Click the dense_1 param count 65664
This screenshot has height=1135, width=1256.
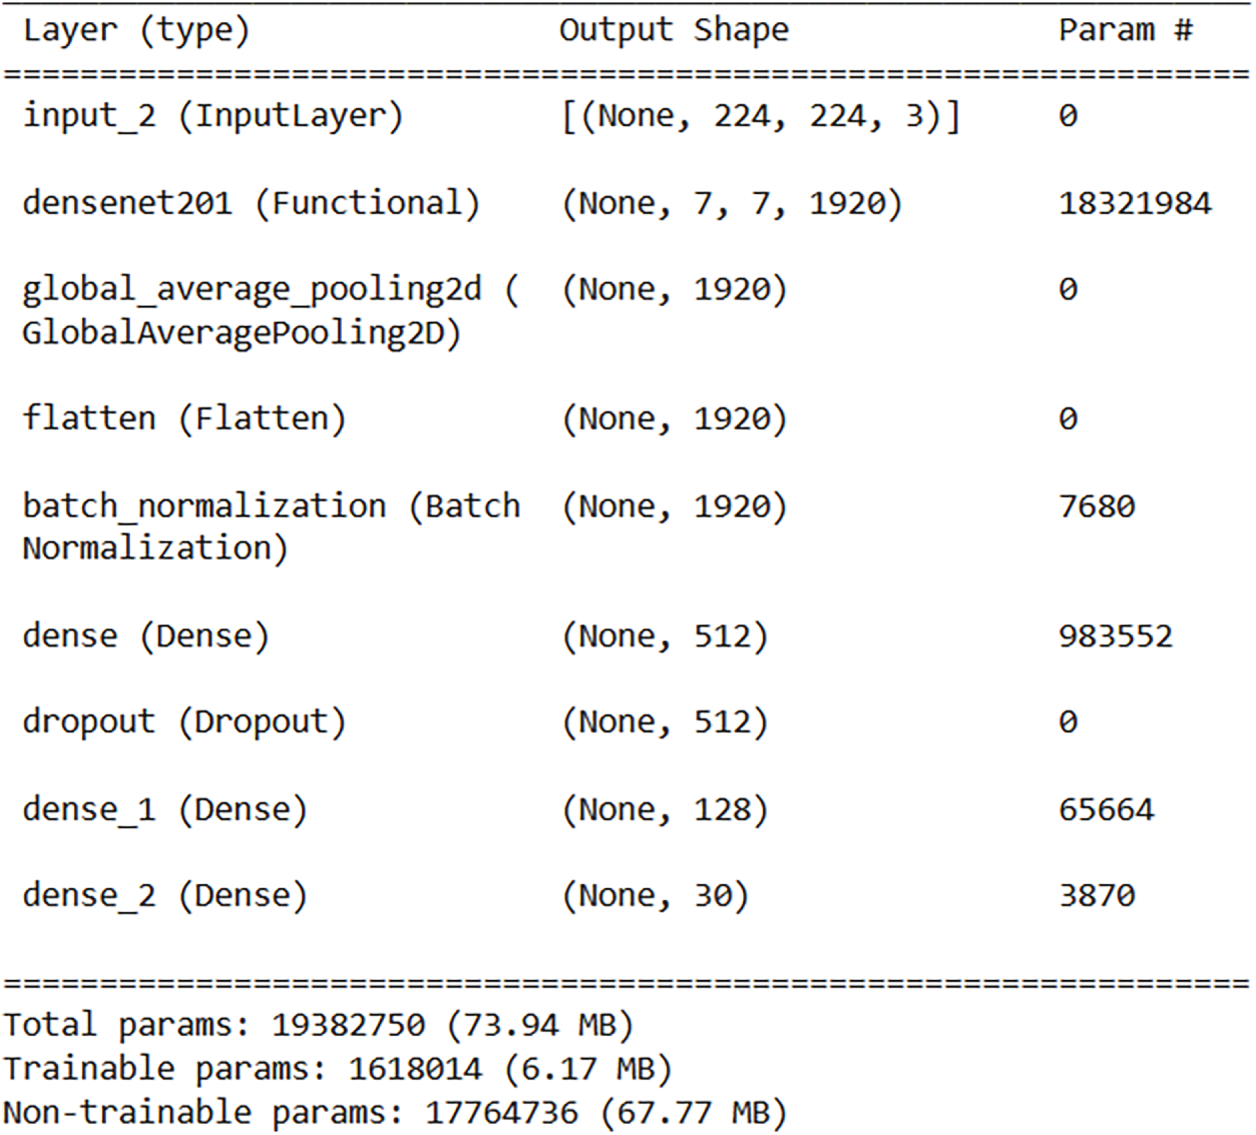1106,809
